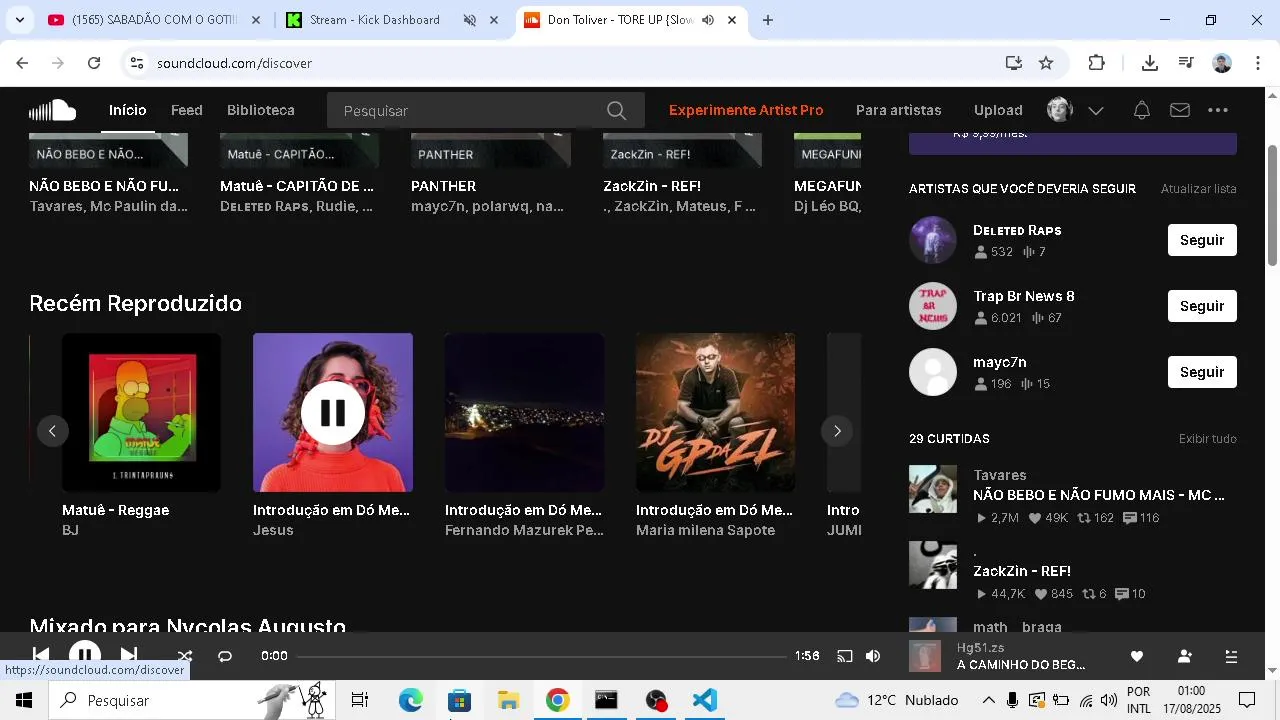Follow Trap Br News 8
The width and height of the screenshot is (1280, 720).
(x=1202, y=306)
